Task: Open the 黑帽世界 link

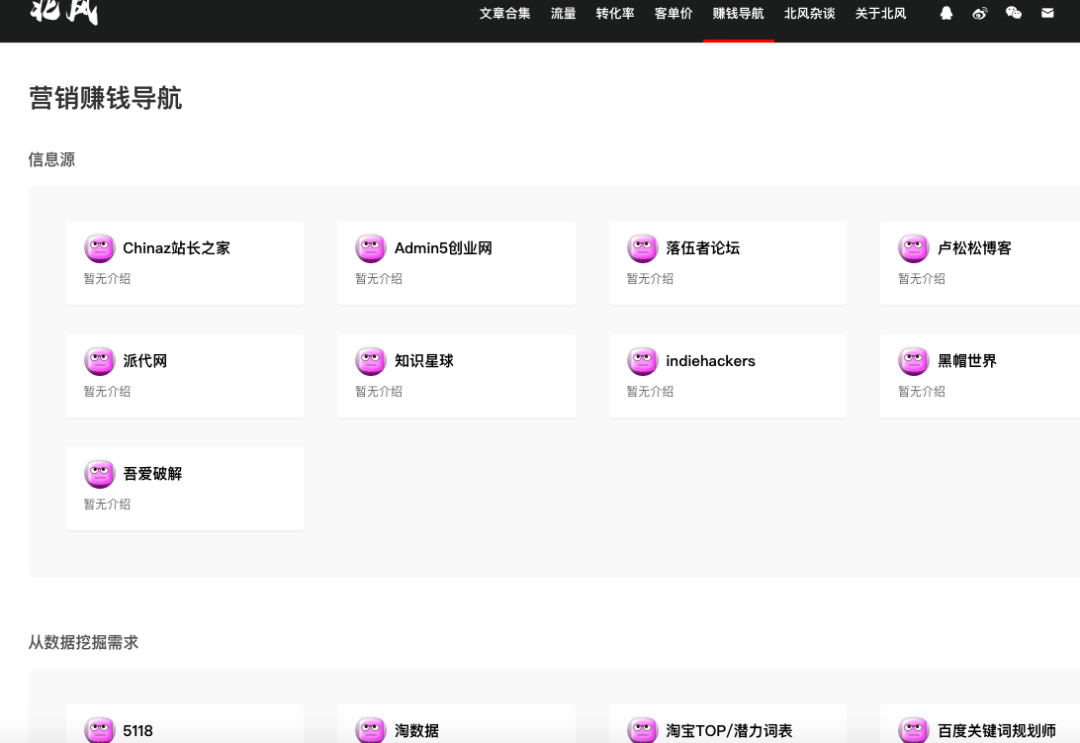Action: (x=966, y=361)
